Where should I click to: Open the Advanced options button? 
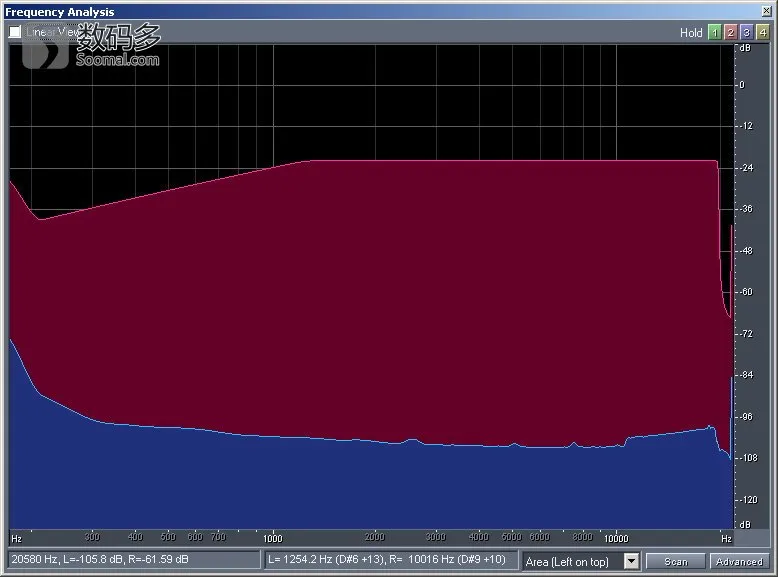[739, 561]
